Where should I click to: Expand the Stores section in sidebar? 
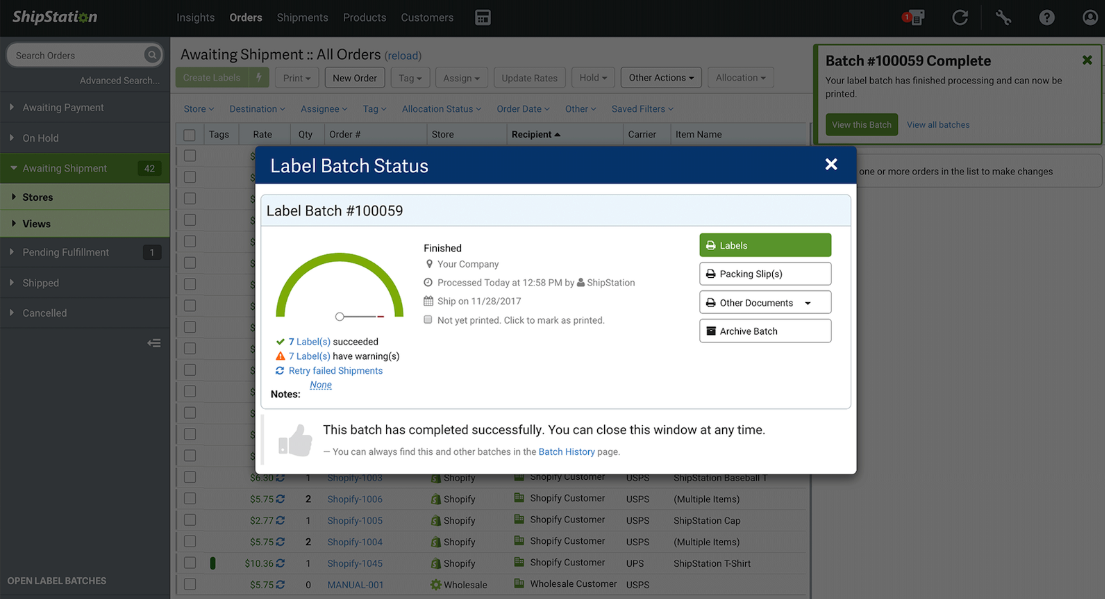[38, 198]
